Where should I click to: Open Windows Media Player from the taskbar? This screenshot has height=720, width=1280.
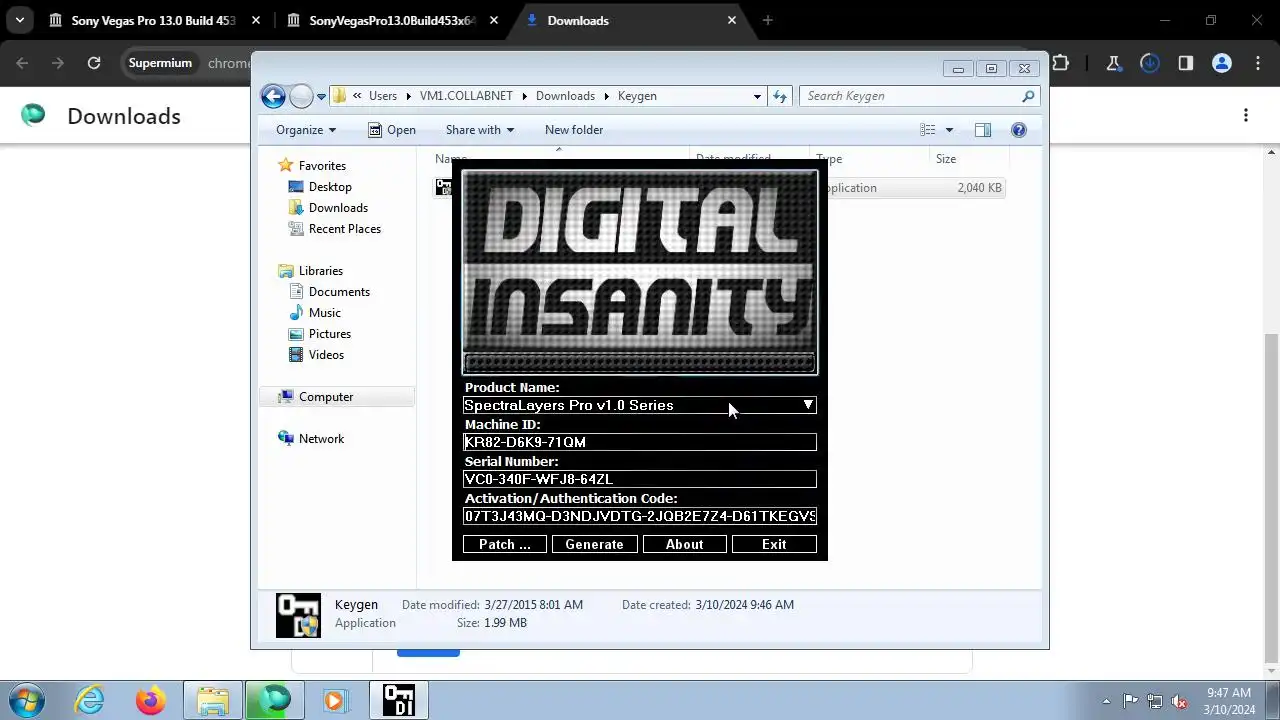(334, 700)
